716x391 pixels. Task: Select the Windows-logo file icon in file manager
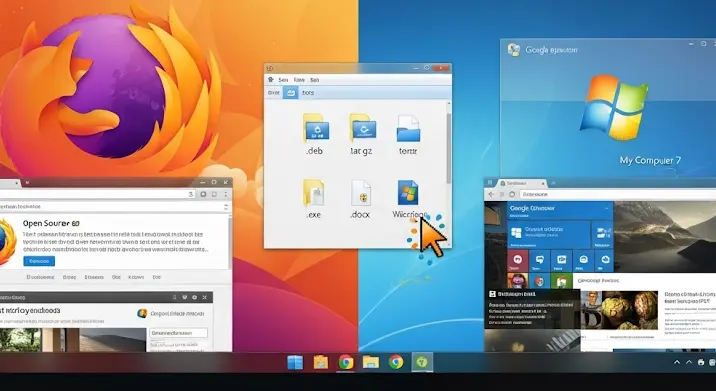[x=408, y=192]
